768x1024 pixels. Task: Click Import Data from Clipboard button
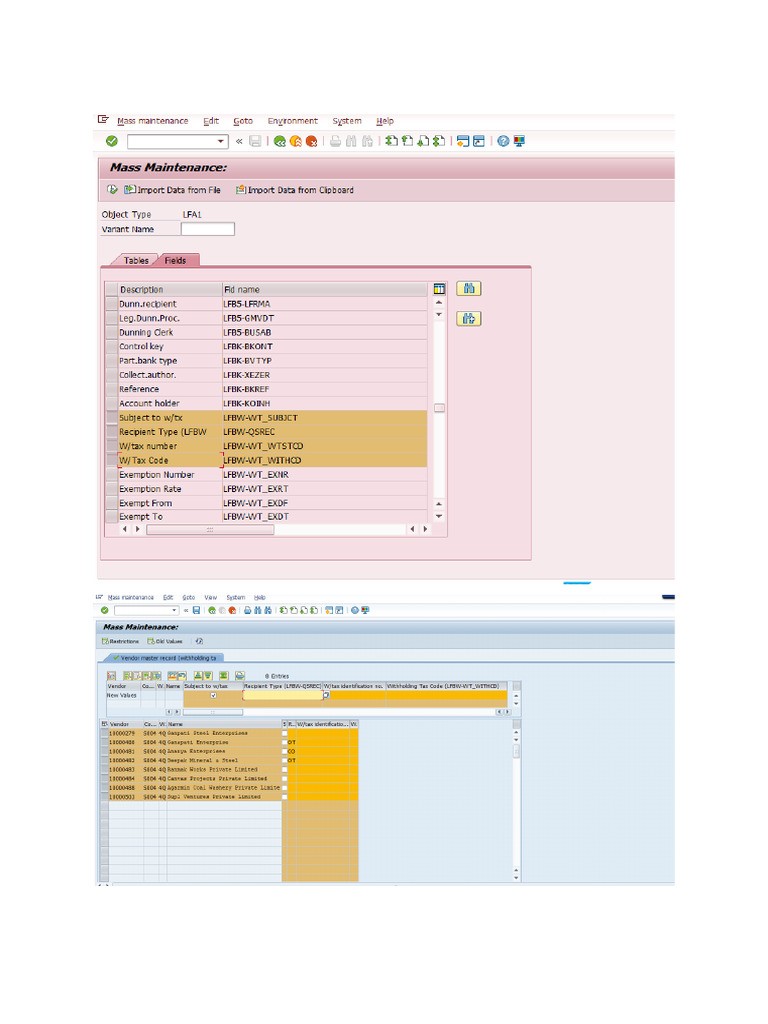(294, 190)
